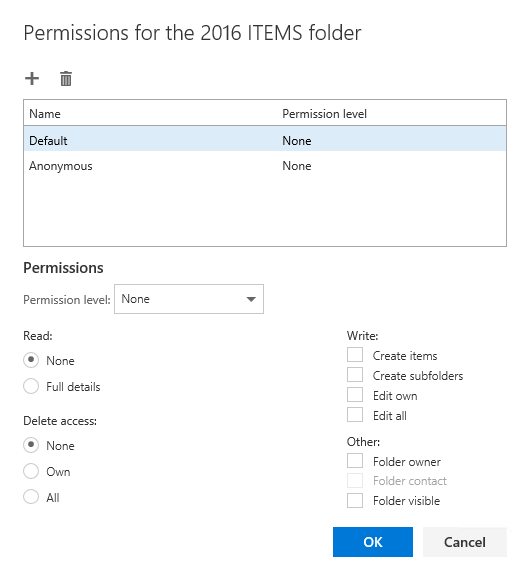Click the Name column header
The height and width of the screenshot is (574, 530).
[45, 114]
